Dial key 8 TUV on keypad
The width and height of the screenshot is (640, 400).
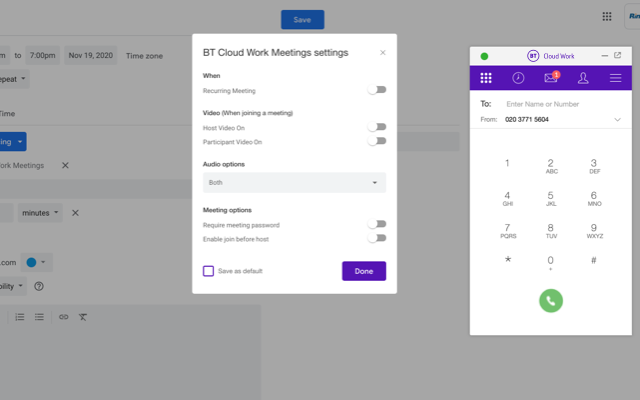[x=551, y=231]
